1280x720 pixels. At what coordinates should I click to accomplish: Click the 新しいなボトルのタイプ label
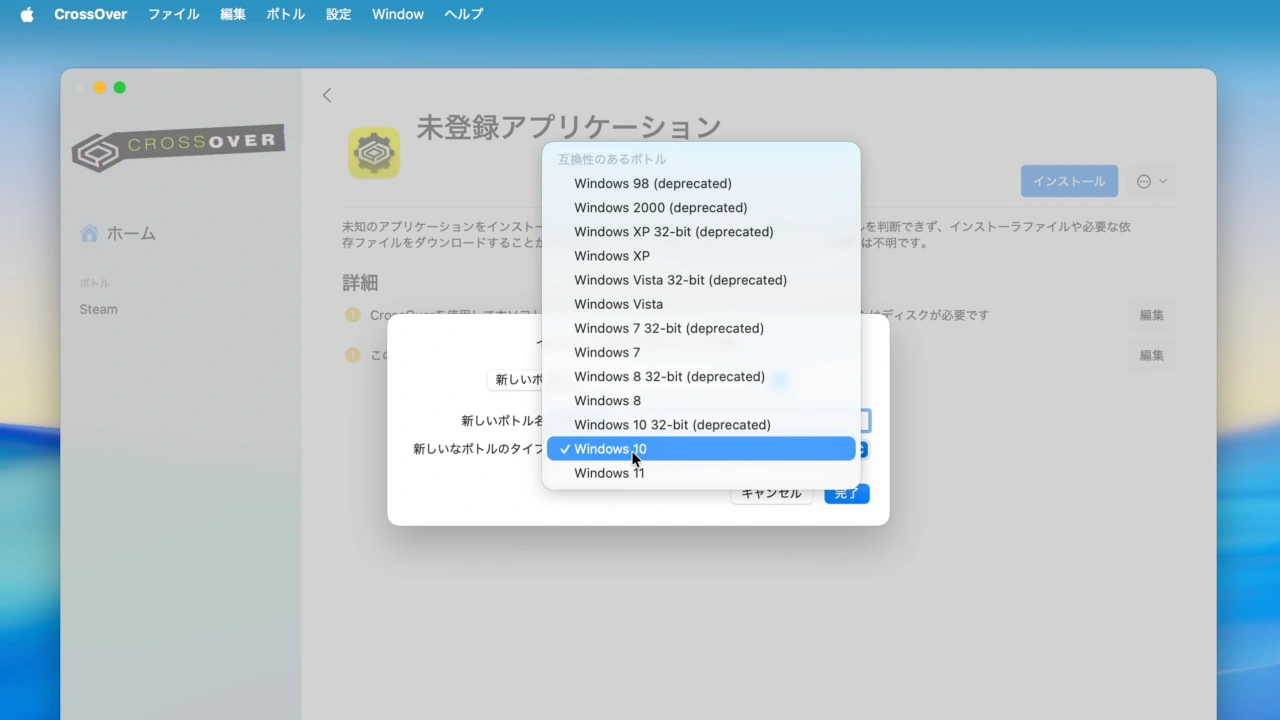(478, 449)
